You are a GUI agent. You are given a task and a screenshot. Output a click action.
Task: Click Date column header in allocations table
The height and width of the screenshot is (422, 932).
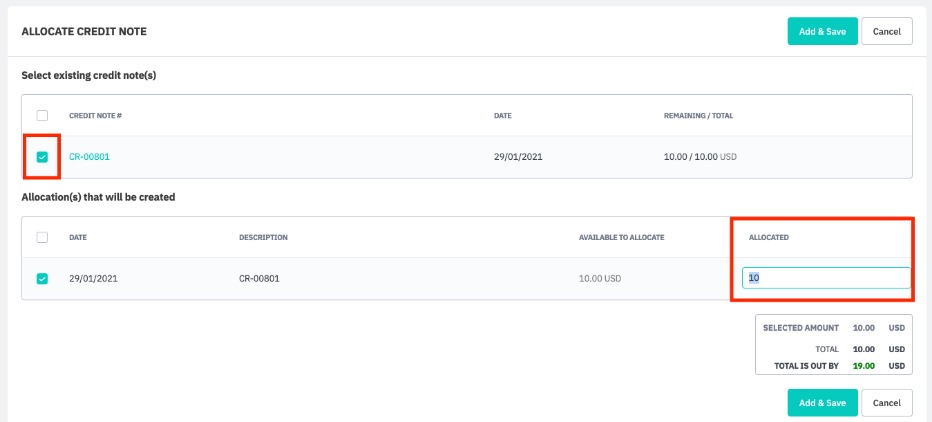point(78,238)
